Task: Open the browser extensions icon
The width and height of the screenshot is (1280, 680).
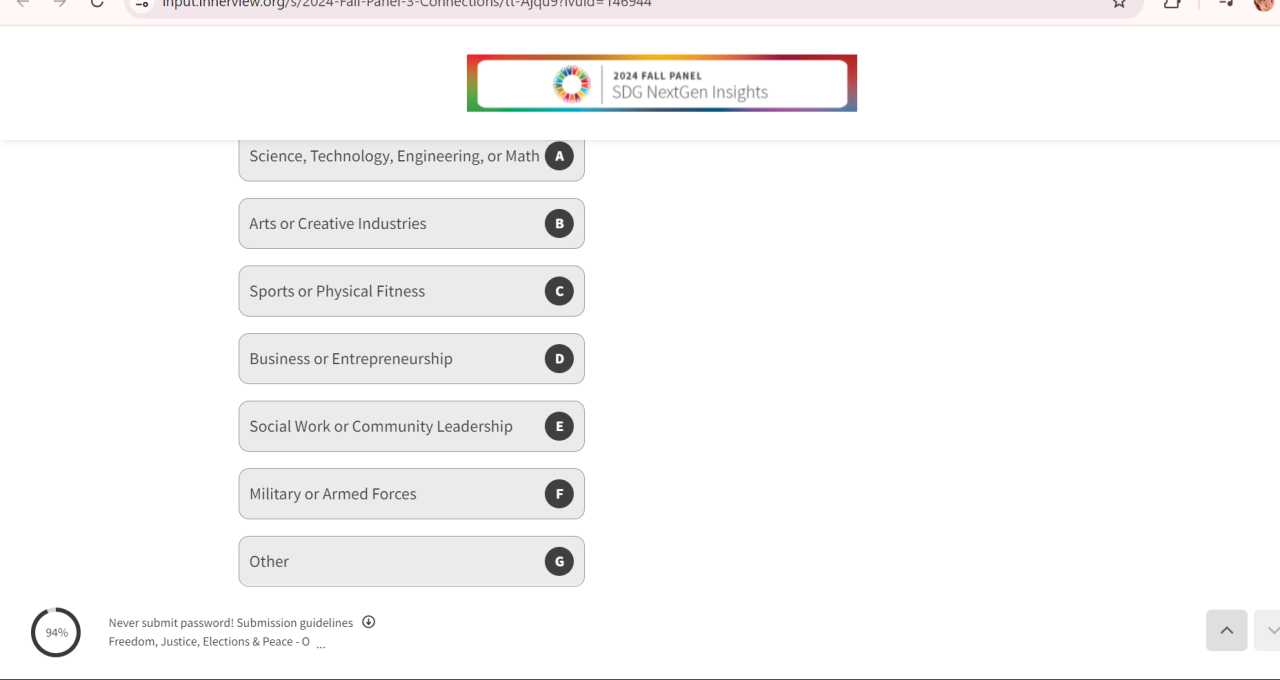Action: [x=1172, y=3]
